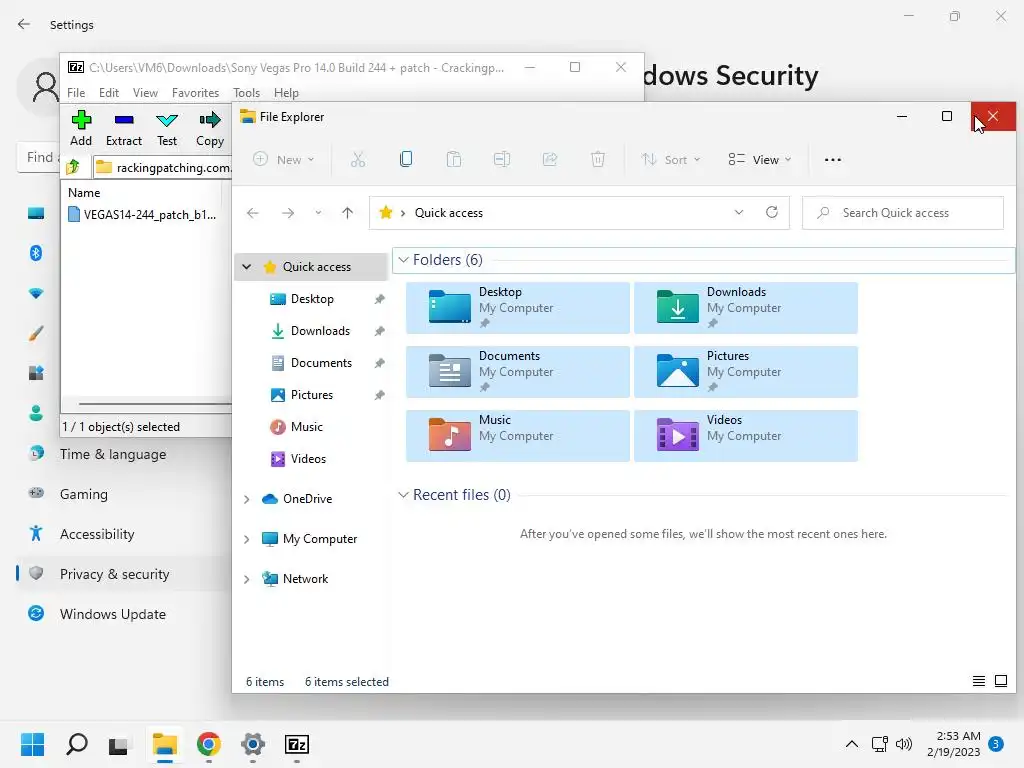Click the Share icon in File Explorer
The height and width of the screenshot is (768, 1024).
pyautogui.click(x=550, y=159)
